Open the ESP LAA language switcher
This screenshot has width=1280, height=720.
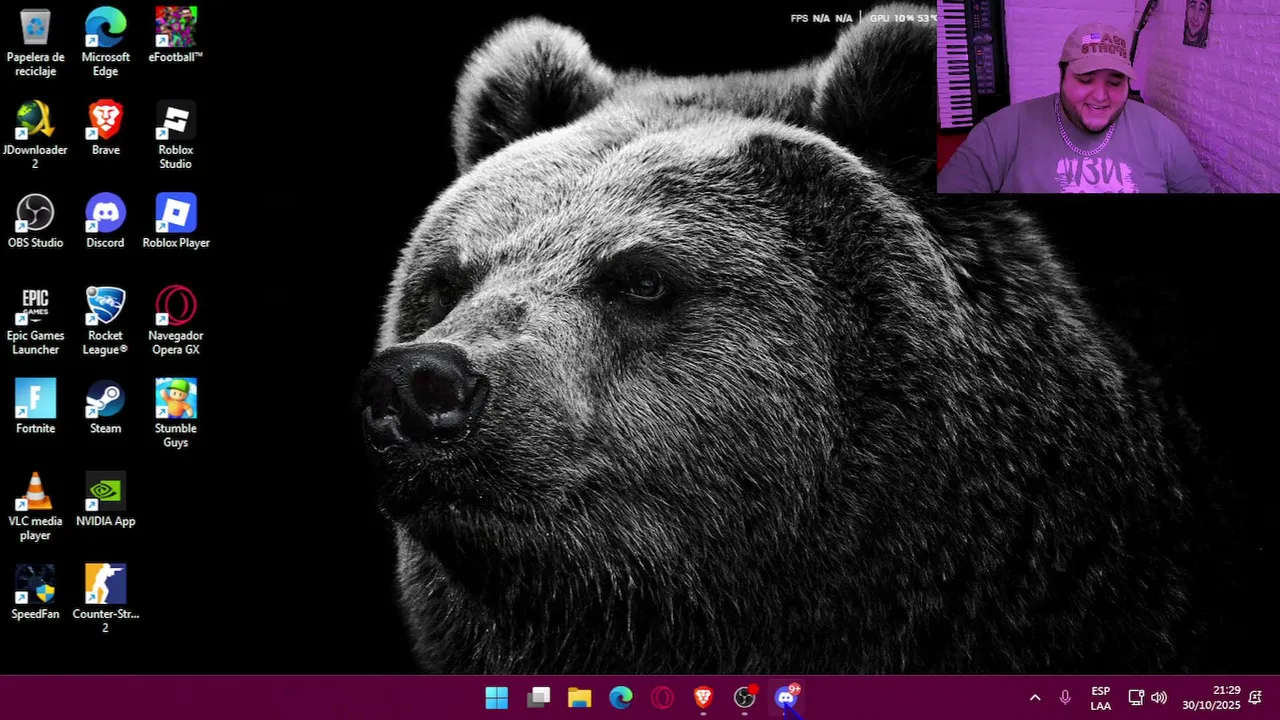pyautogui.click(x=1100, y=698)
